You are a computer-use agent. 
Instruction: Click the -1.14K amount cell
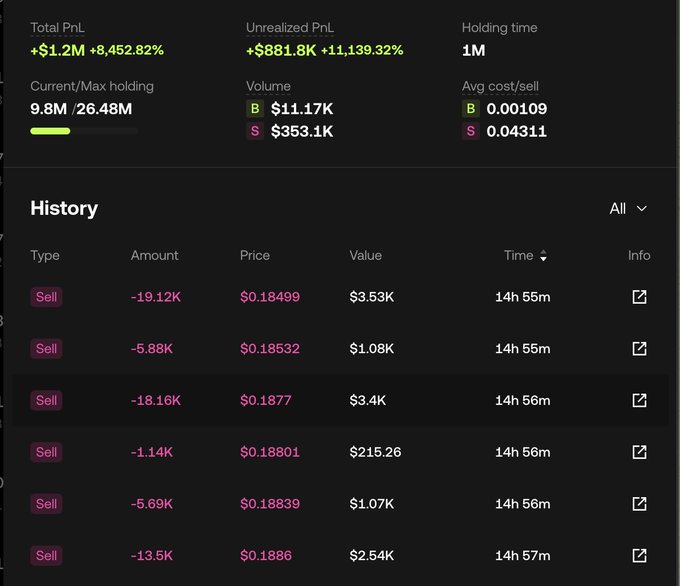[151, 452]
